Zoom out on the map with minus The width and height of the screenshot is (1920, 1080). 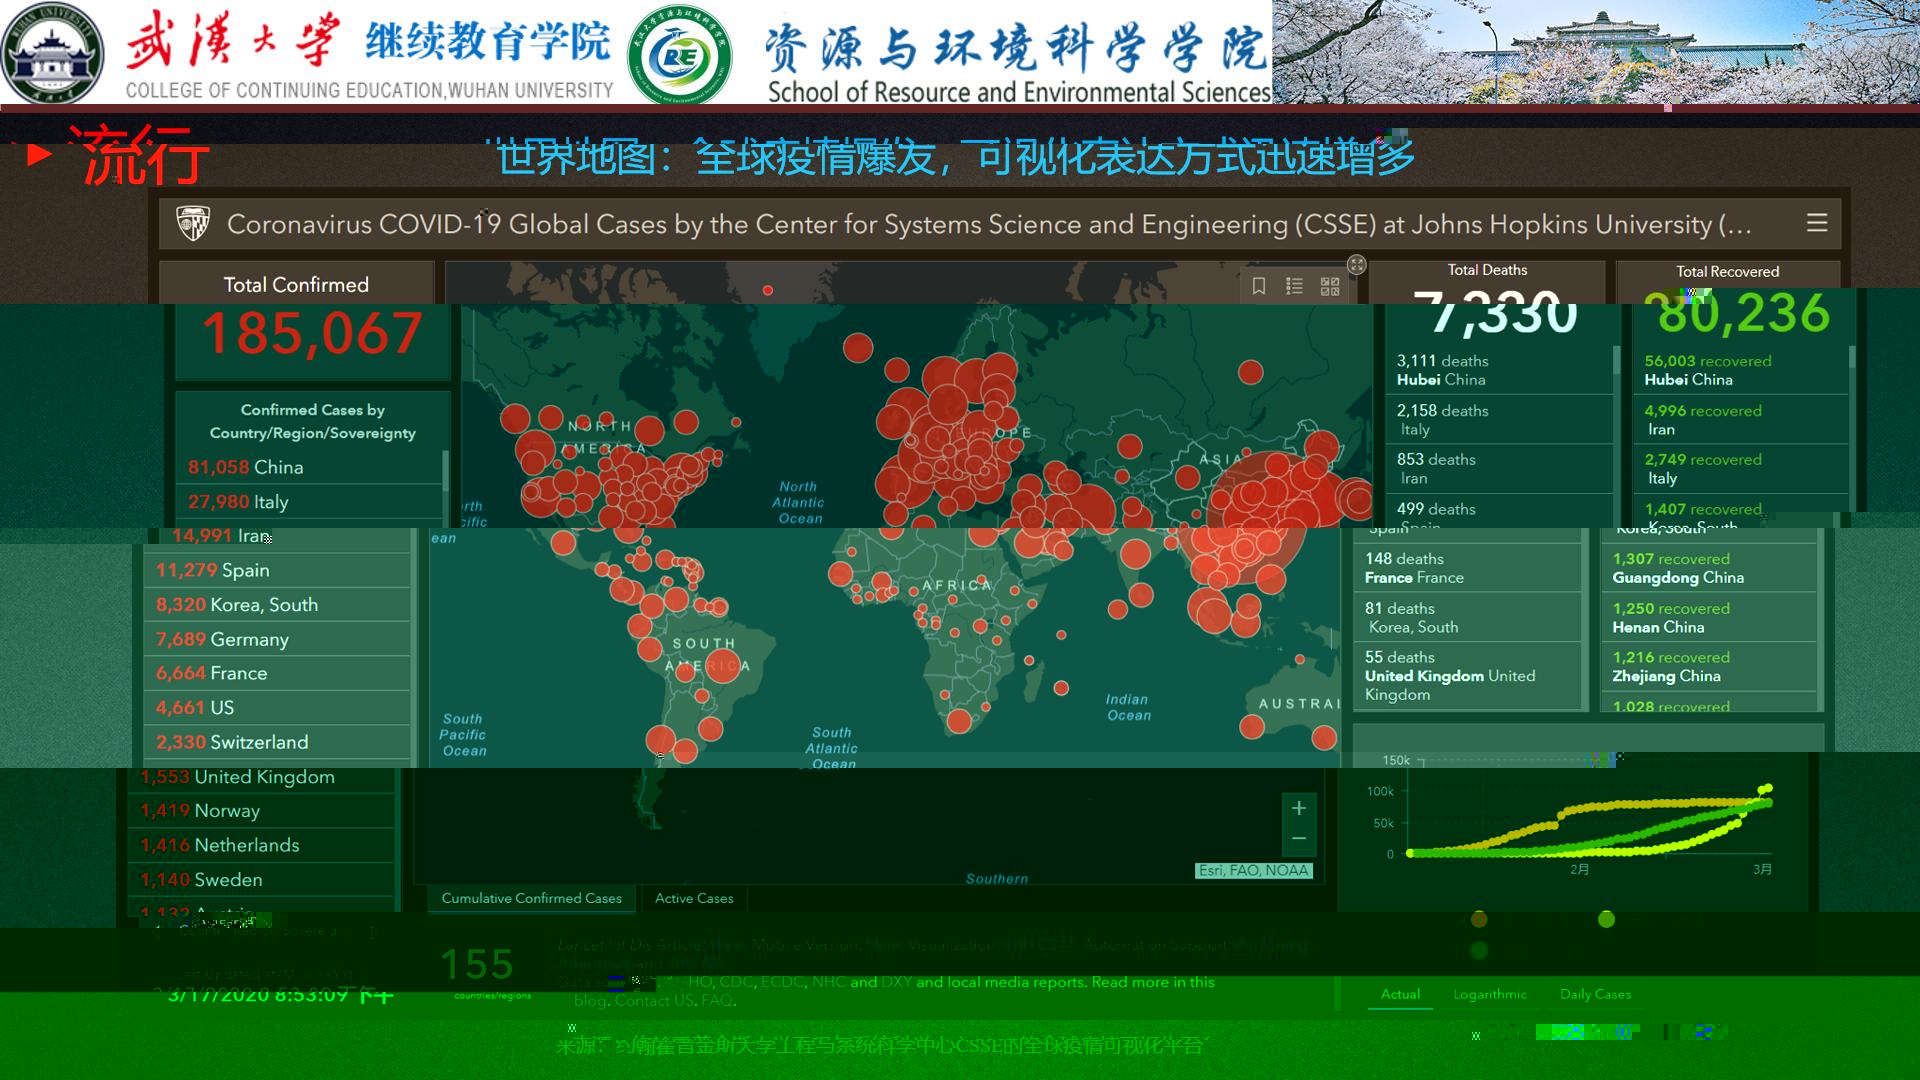[1299, 838]
